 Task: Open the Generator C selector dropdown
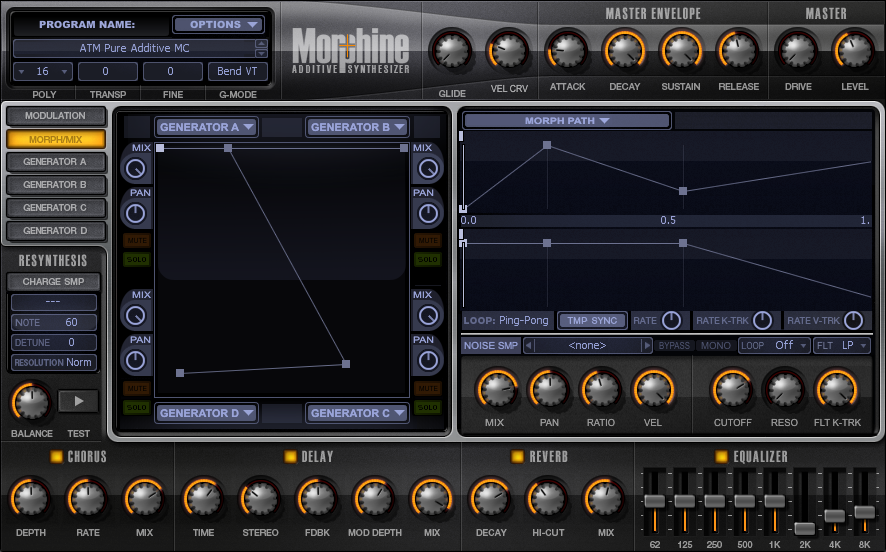pyautogui.click(x=357, y=413)
